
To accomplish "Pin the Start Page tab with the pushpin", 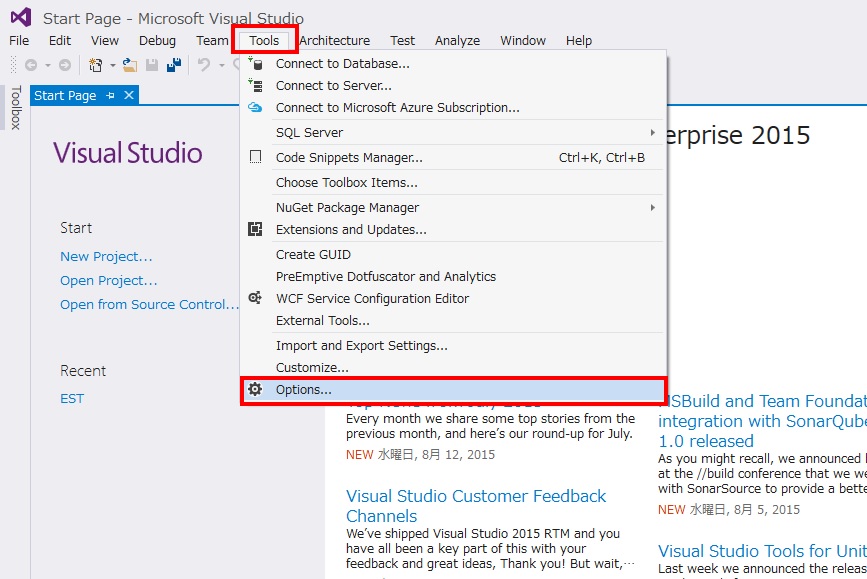I will pyautogui.click(x=111, y=96).
